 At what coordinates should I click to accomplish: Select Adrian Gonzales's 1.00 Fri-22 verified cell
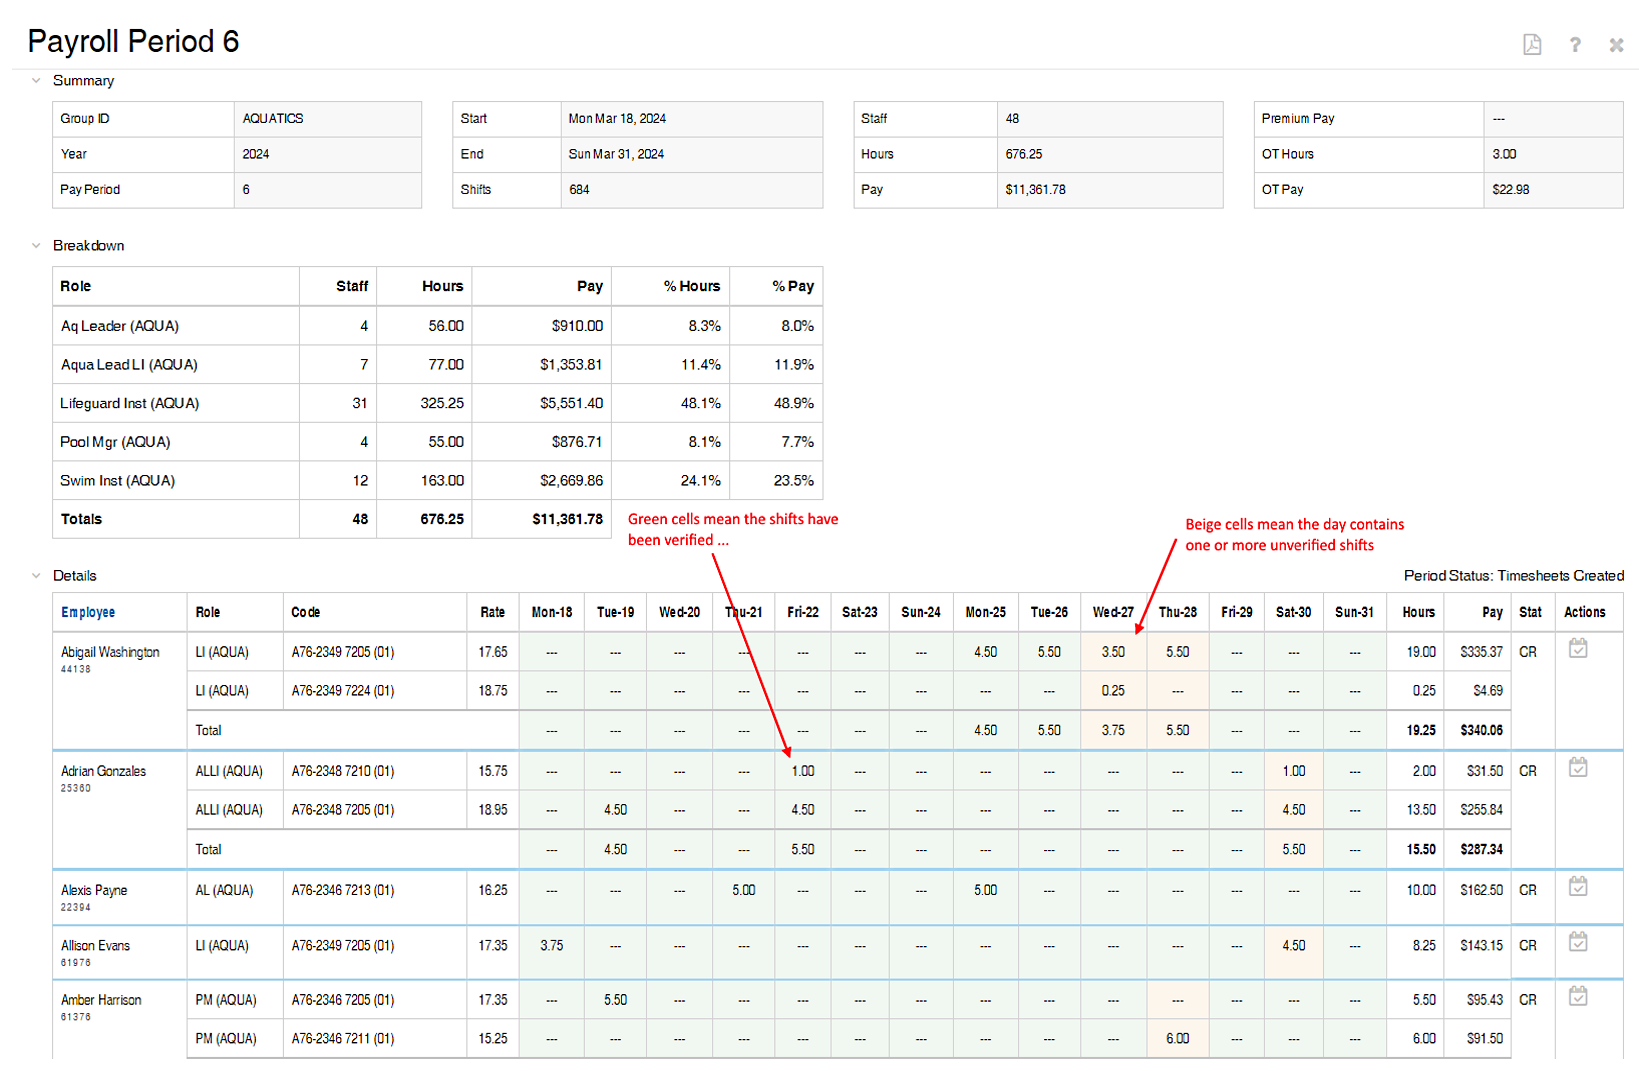(x=803, y=771)
